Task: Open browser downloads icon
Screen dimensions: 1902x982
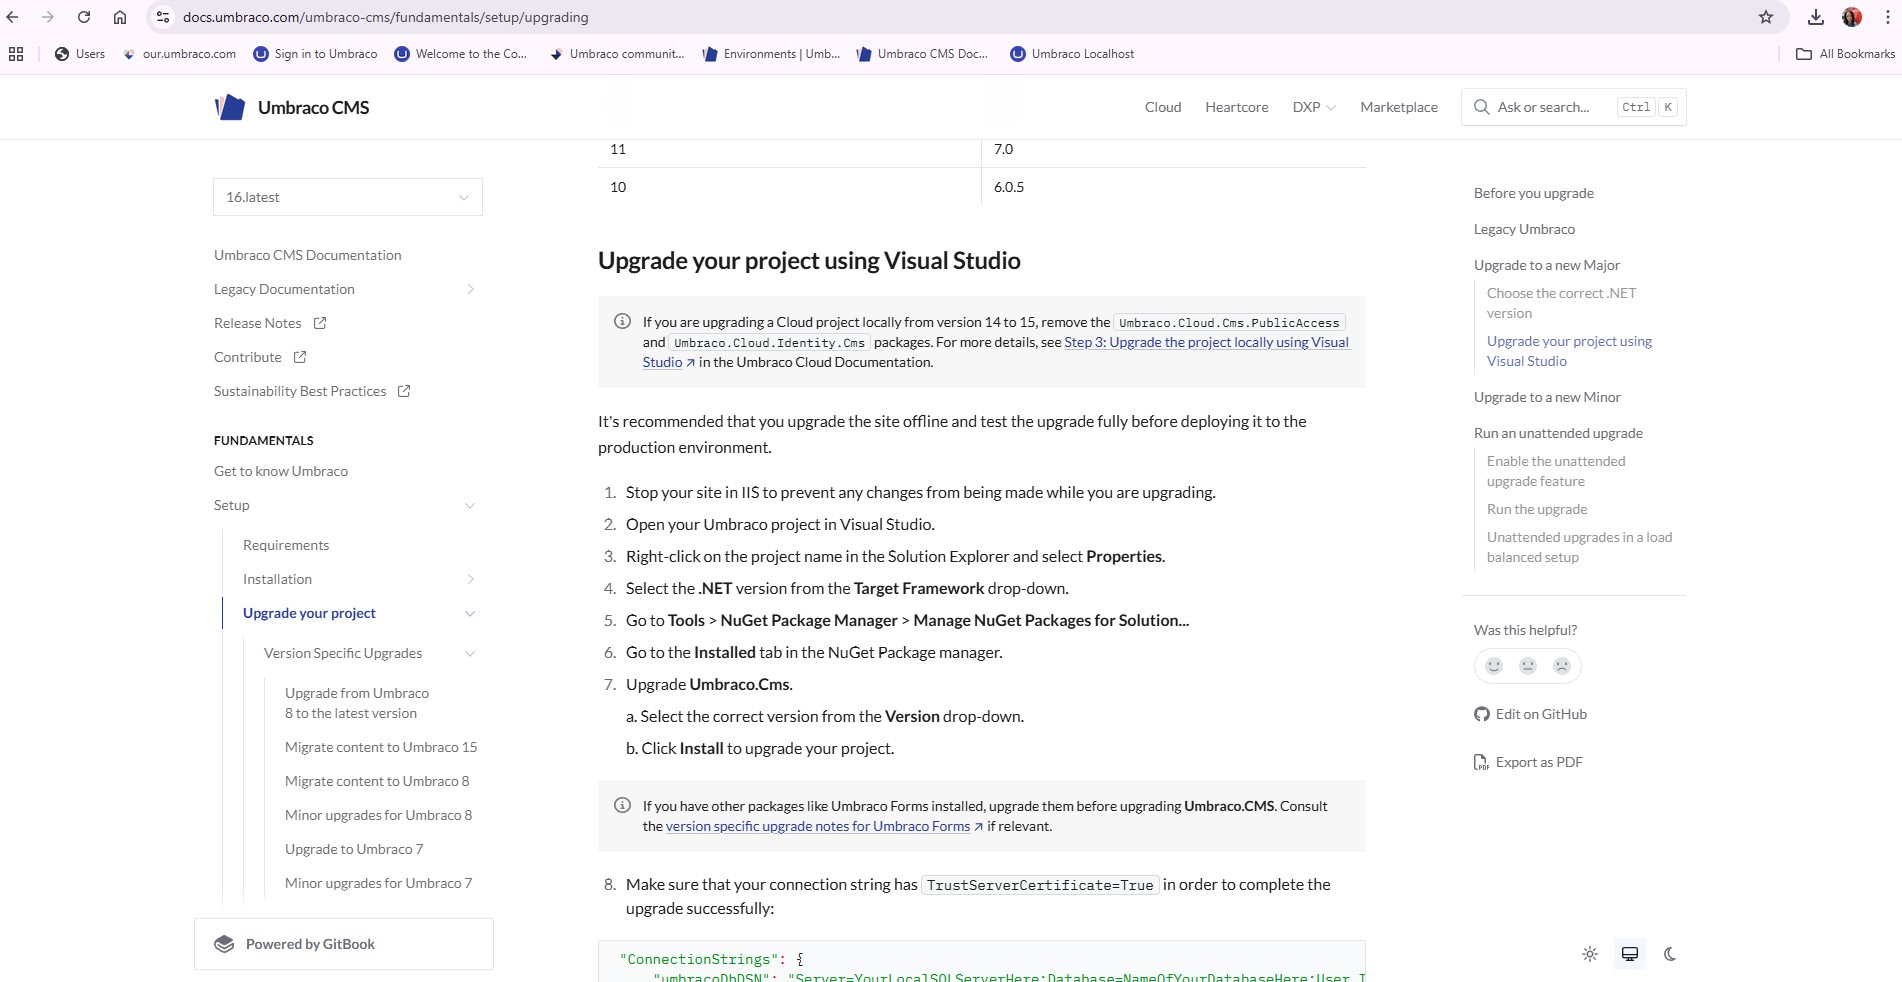Action: tap(1816, 17)
